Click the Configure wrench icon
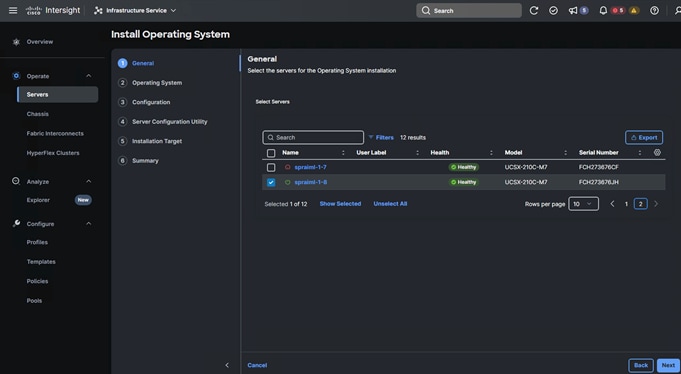 point(16,223)
